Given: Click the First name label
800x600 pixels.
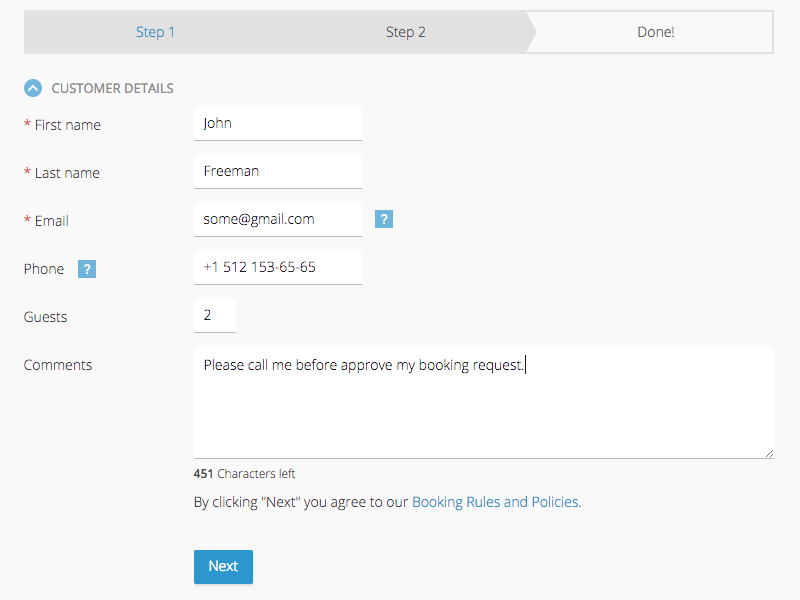Looking at the screenshot, I should [x=67, y=125].
